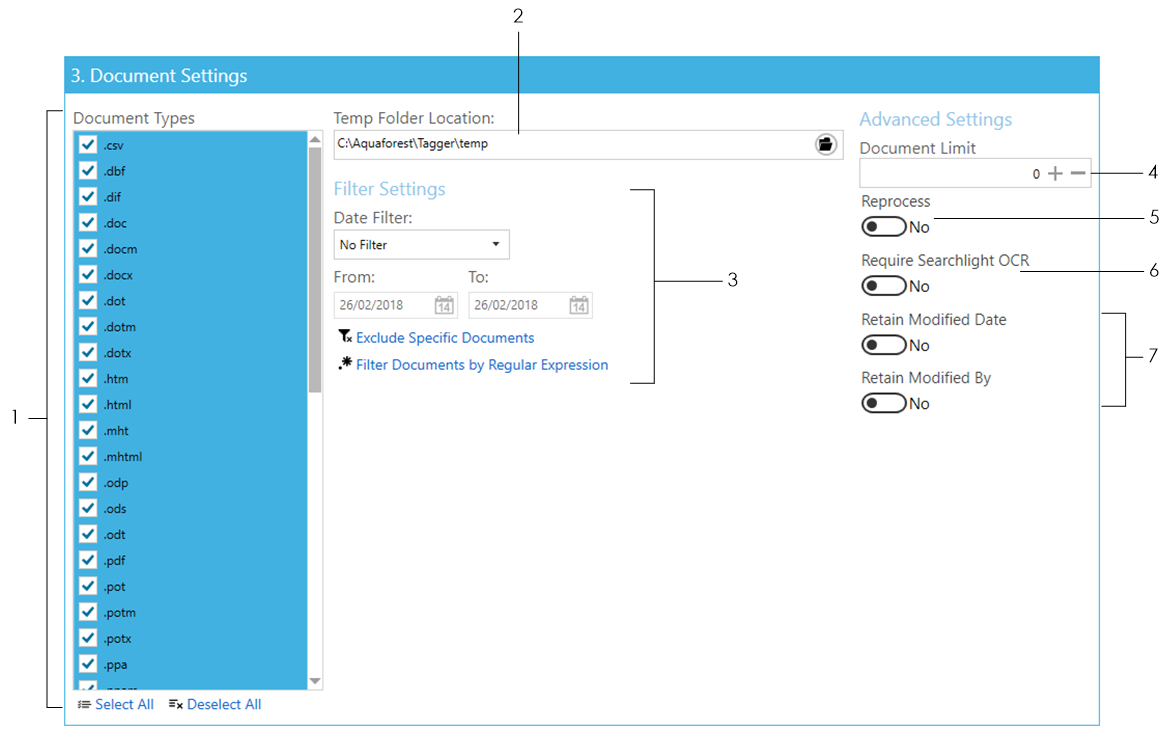The image size is (1164, 735).
Task: Click the Deselect All list icon
Action: [x=176, y=705]
